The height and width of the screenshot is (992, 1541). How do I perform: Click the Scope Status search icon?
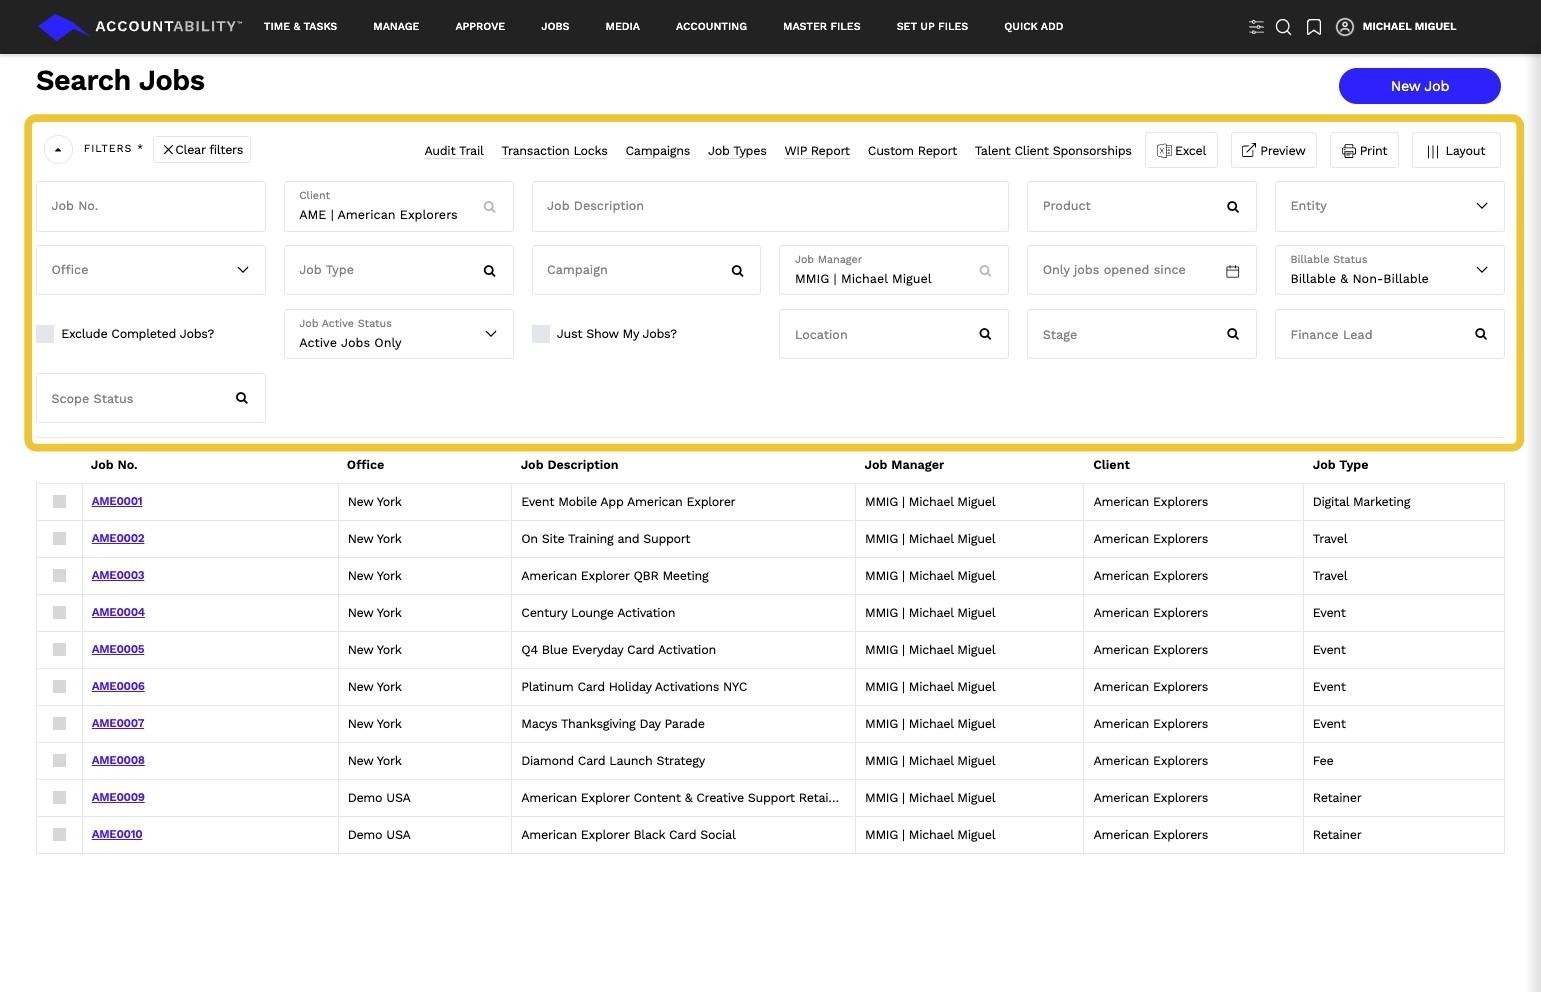241,398
